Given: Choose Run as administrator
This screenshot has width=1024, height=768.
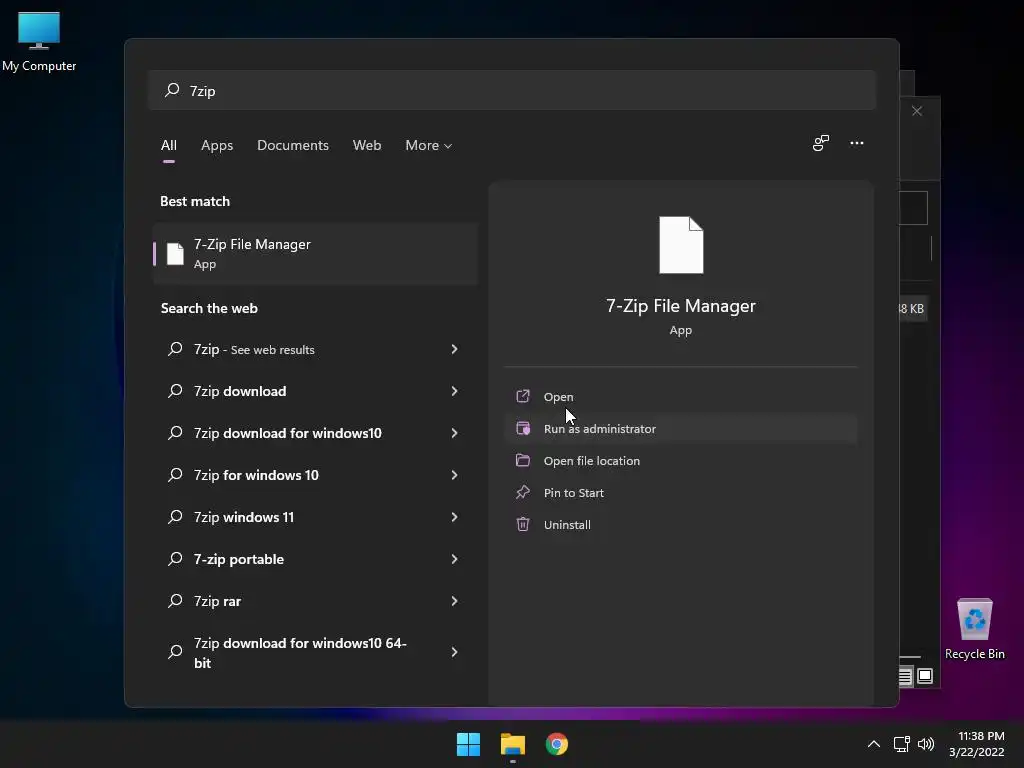Looking at the screenshot, I should [x=680, y=428].
